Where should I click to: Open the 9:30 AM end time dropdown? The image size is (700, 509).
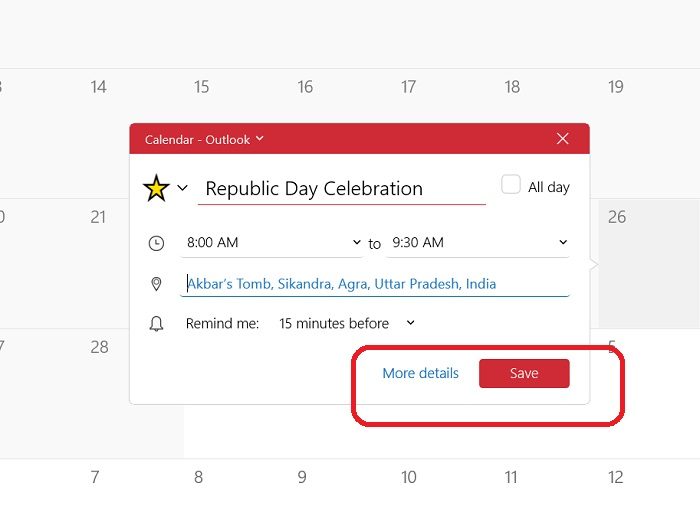[x=477, y=243]
